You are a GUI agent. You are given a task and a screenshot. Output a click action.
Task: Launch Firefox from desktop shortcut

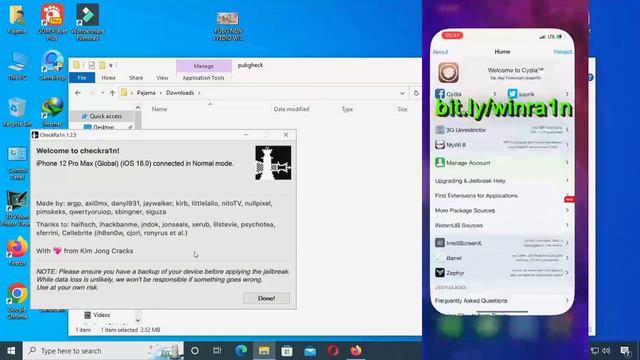tap(17, 251)
